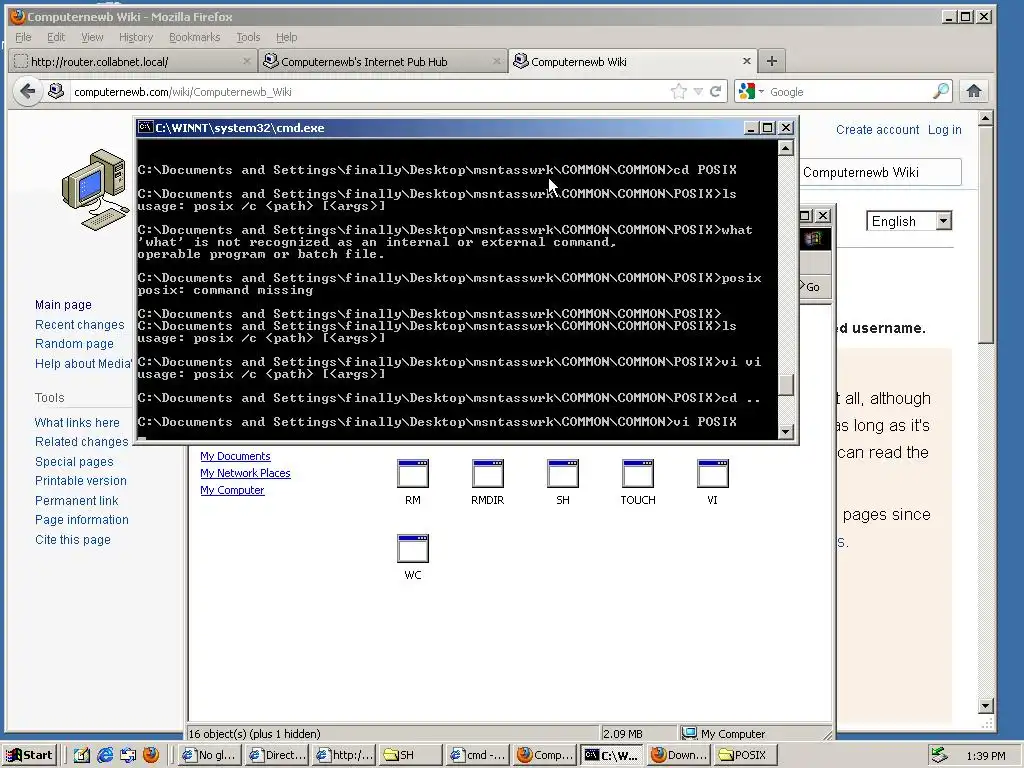The width and height of the screenshot is (1024, 768).
Task: Click the Permanent link
Action: pyautogui.click(x=76, y=501)
